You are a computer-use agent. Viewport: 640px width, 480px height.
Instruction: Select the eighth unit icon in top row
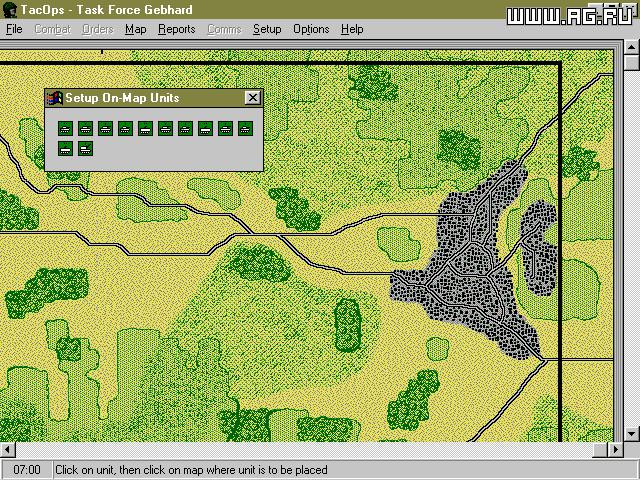coord(205,129)
